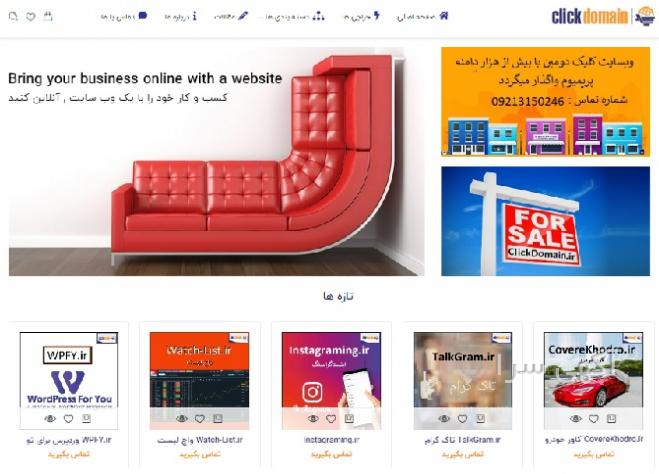Click the home page menu item with house icon
This screenshot has width=659, height=474.
(x=422, y=16)
